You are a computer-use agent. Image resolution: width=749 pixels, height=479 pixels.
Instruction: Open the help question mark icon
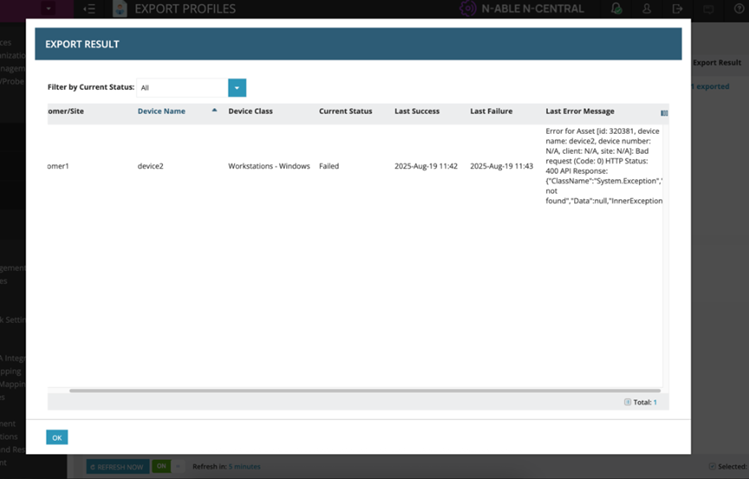pyautogui.click(x=738, y=9)
